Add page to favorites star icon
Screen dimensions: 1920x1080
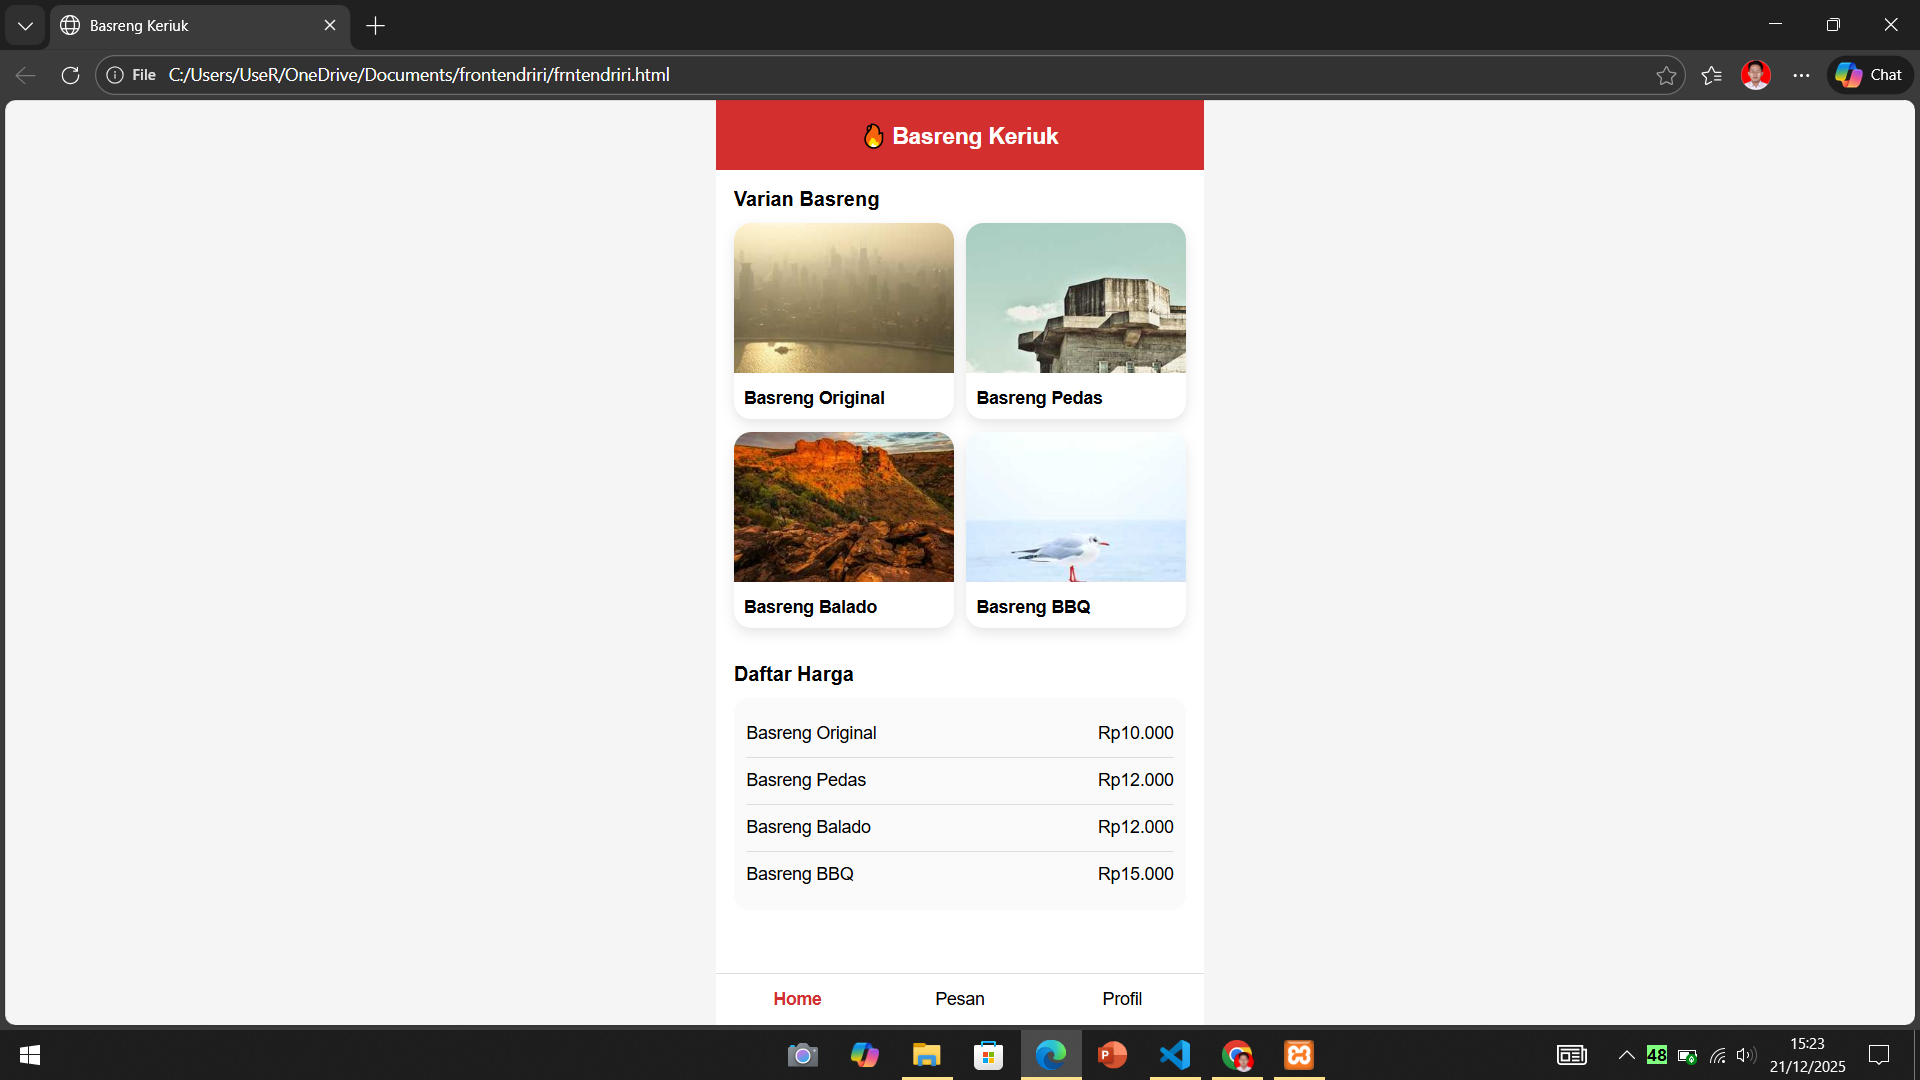[1666, 75]
